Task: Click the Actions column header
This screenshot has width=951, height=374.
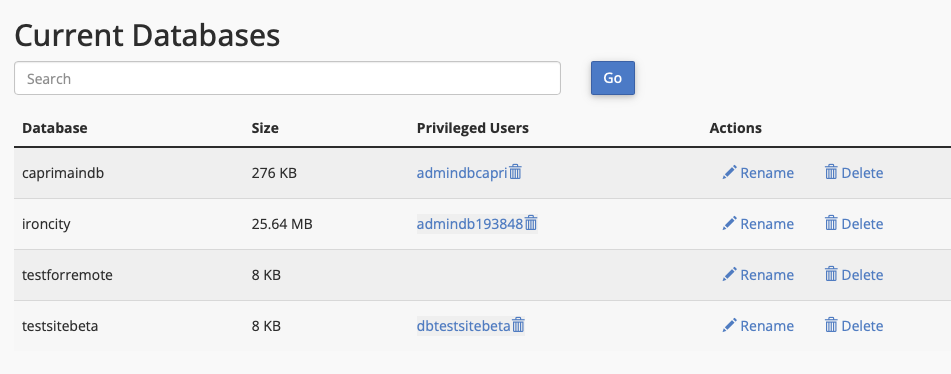Action: tap(736, 128)
